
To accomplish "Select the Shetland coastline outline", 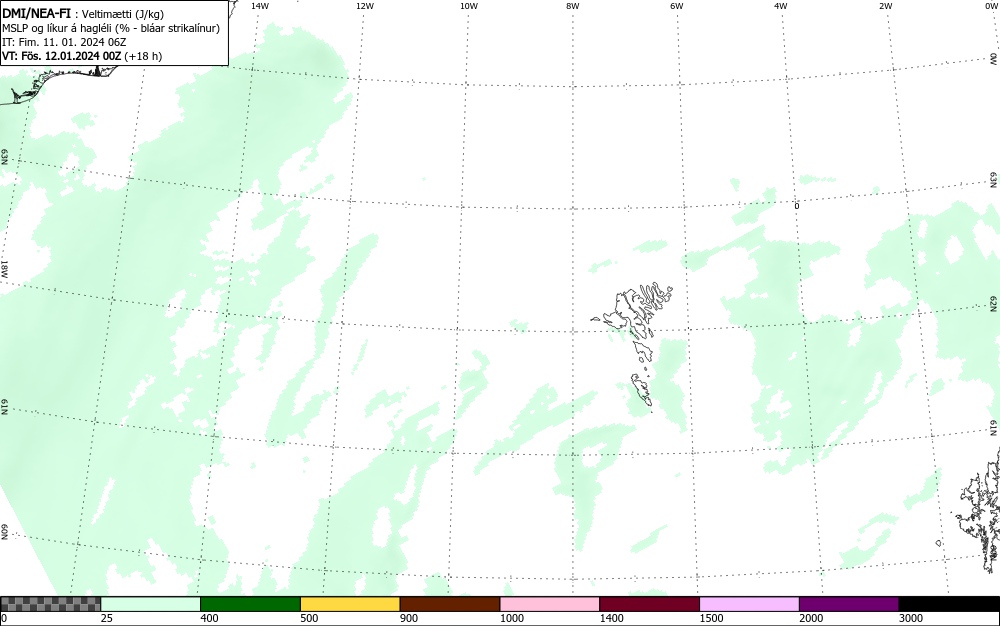I will pos(979,510).
